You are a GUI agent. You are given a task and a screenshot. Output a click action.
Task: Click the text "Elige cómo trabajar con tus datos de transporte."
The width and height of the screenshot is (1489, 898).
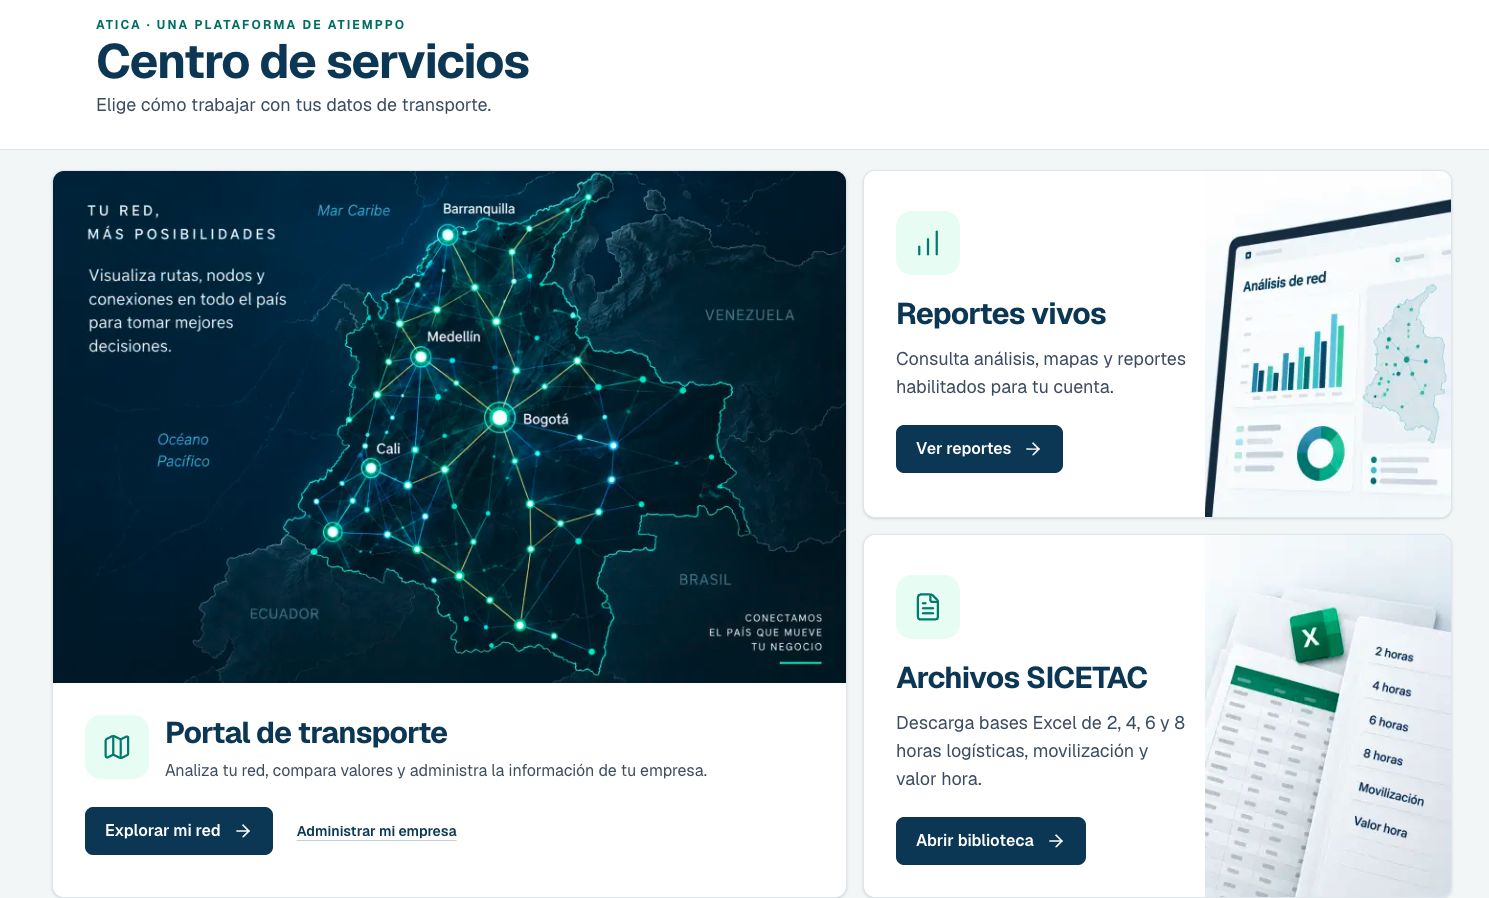point(294,105)
